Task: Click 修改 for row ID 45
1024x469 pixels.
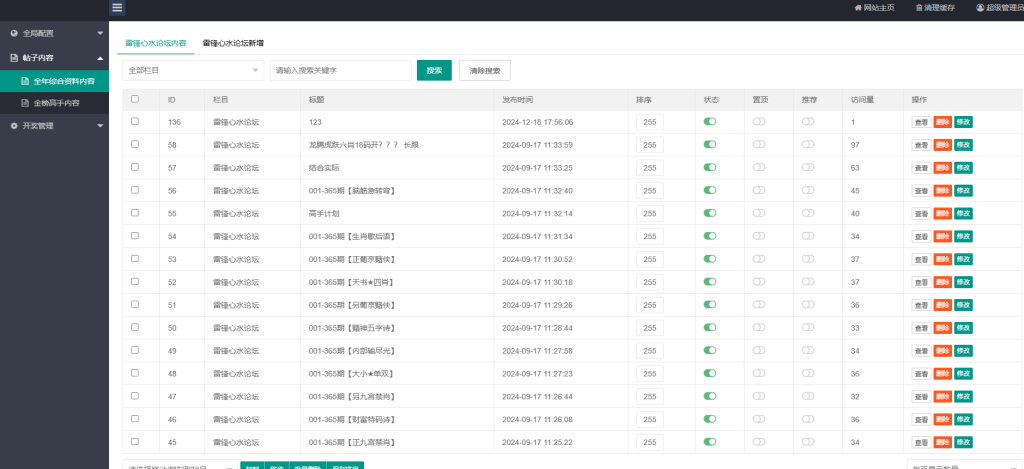Action: 963,442
